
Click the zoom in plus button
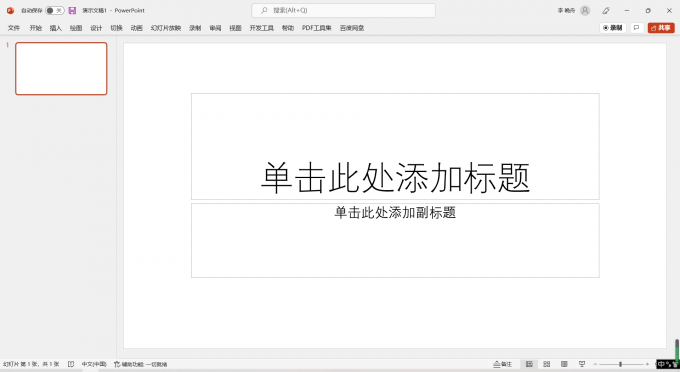[x=647, y=364]
